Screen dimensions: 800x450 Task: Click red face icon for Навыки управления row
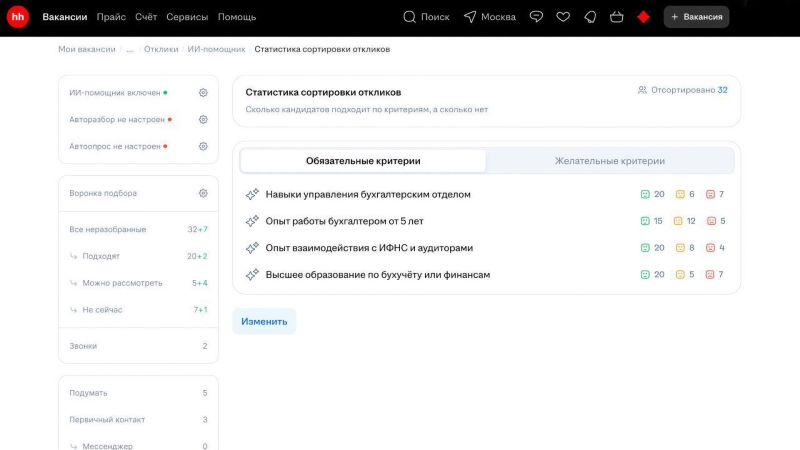710,194
